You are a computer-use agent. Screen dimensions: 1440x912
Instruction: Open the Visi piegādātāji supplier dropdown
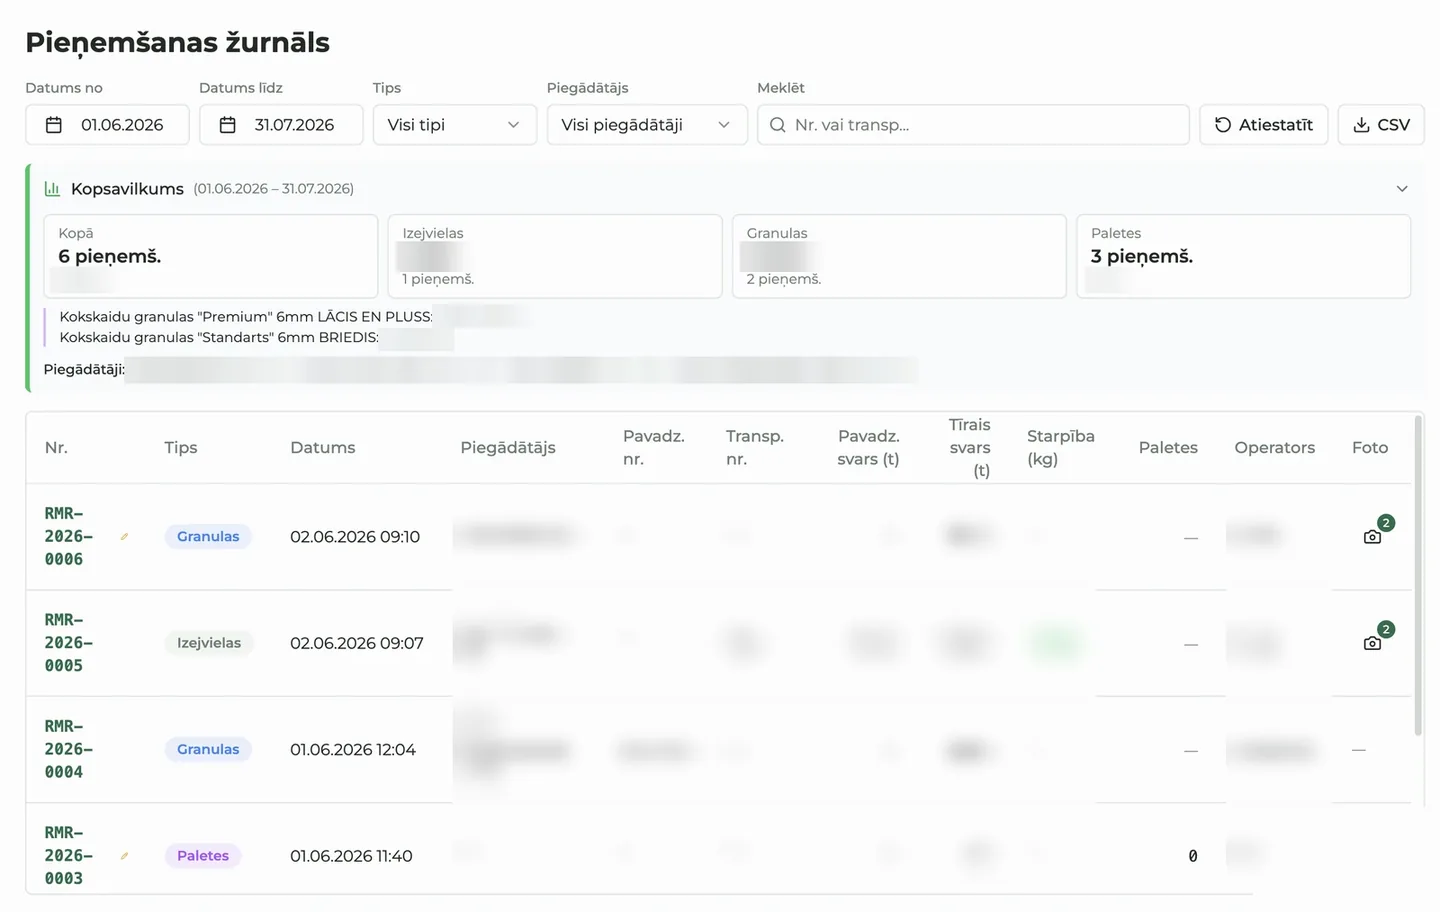647,125
